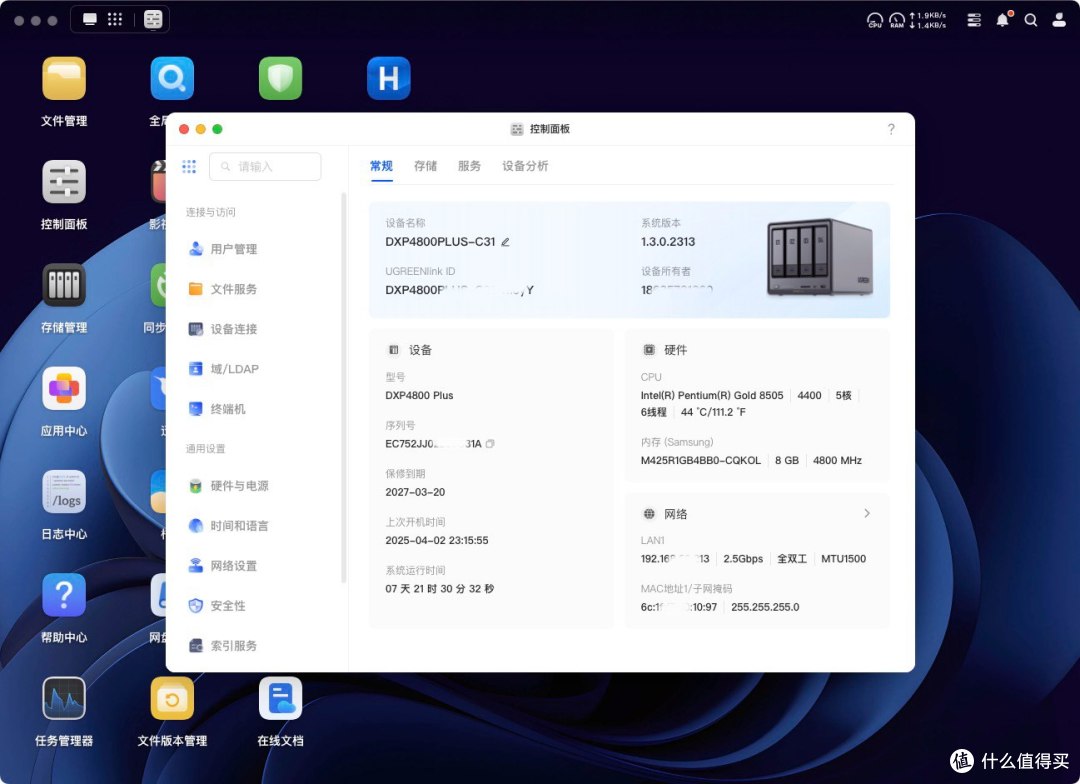The image size is (1080, 784).
Task: Click the NAS device image thumbnail
Action: tap(820, 257)
